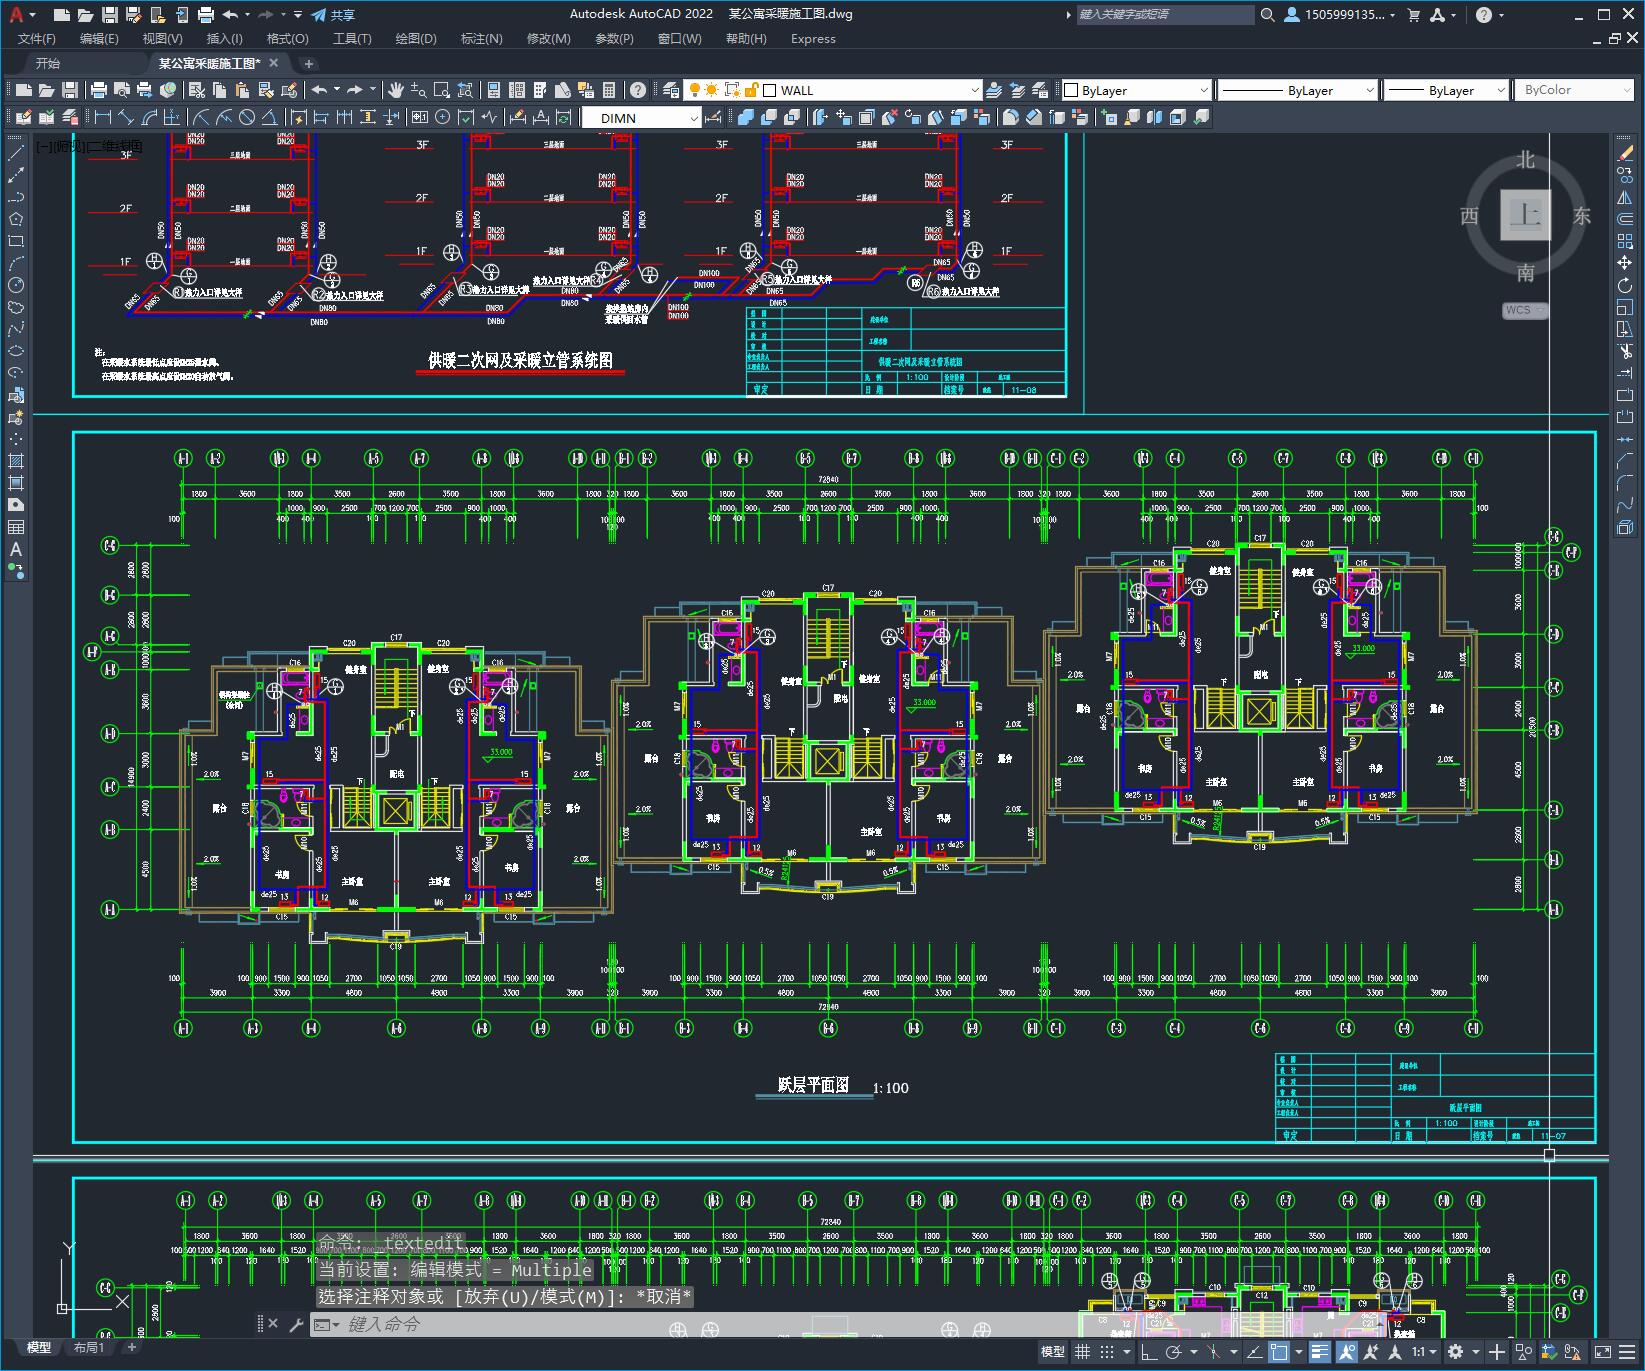1645x1371 pixels.
Task: Toggle the WALL layer lock icon
Action: click(752, 90)
